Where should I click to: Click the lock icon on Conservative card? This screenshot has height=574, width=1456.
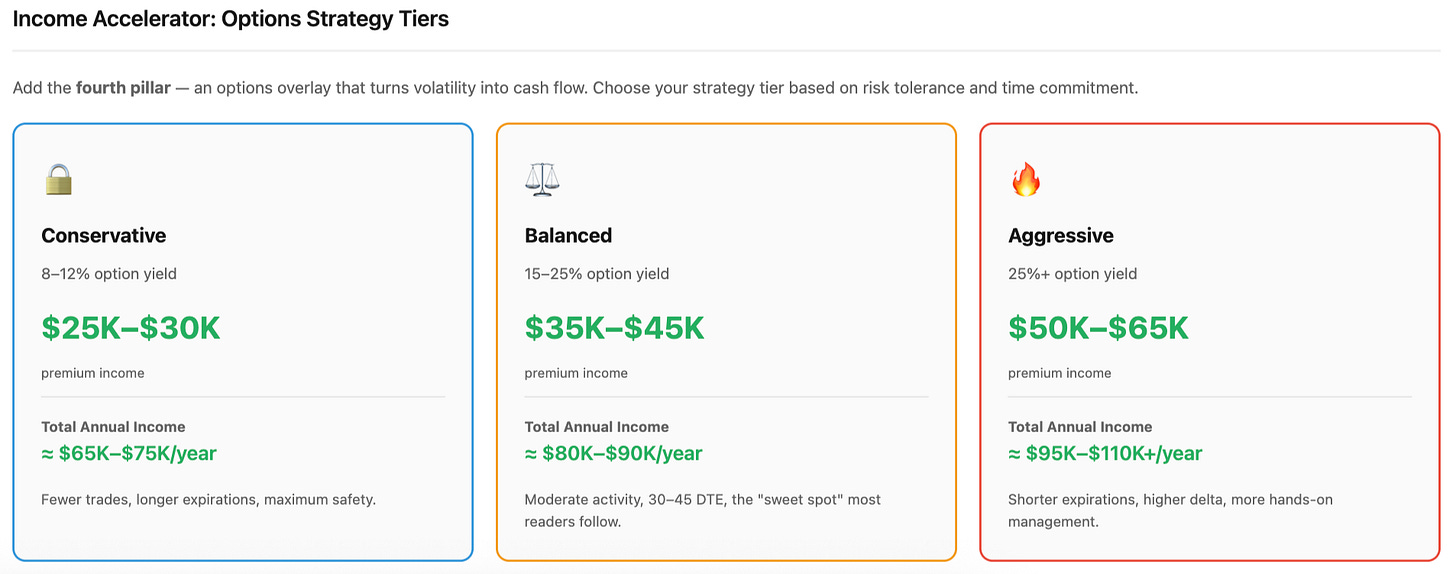(x=58, y=180)
